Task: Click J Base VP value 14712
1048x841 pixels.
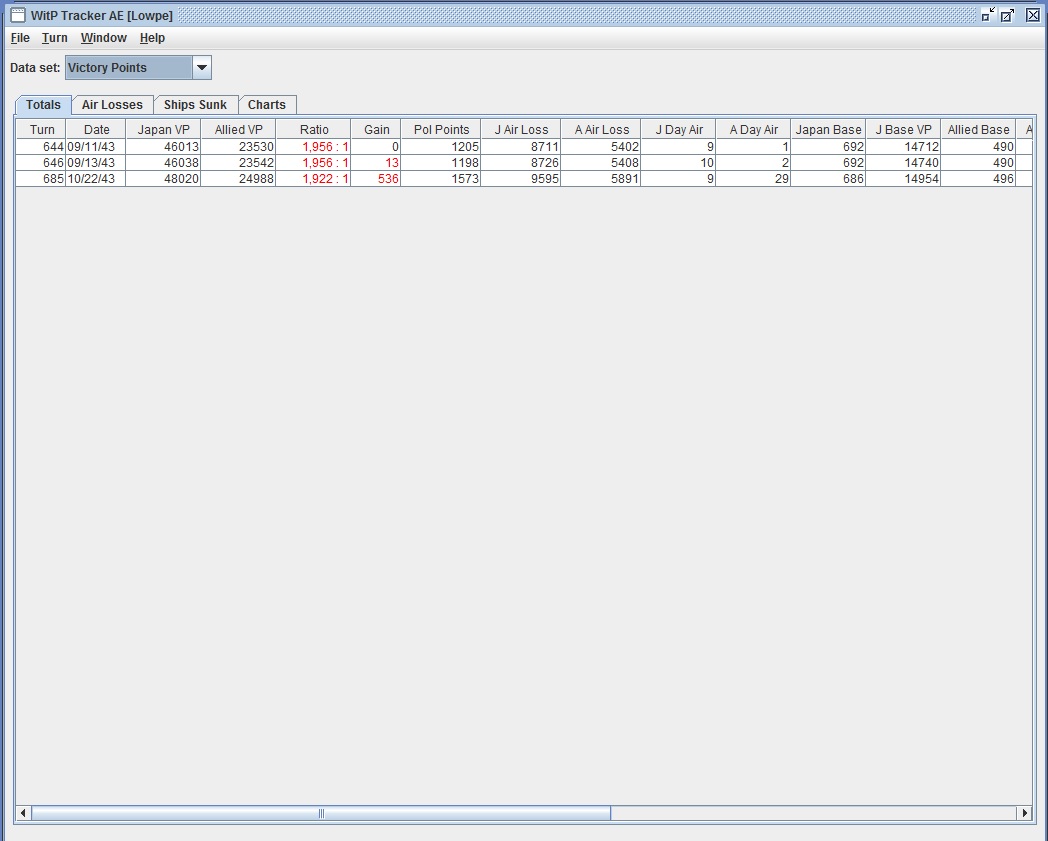Action: point(903,146)
